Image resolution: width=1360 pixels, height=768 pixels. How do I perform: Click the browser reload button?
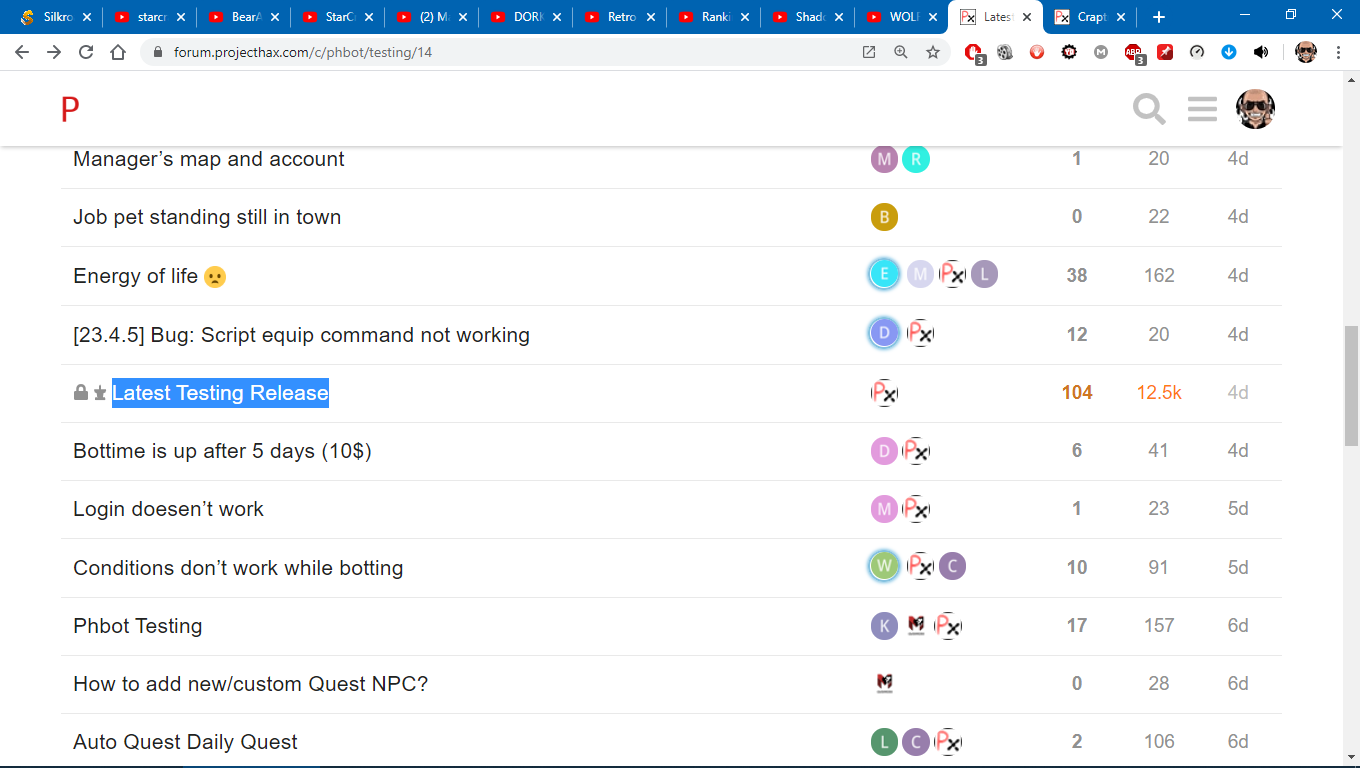coord(86,53)
